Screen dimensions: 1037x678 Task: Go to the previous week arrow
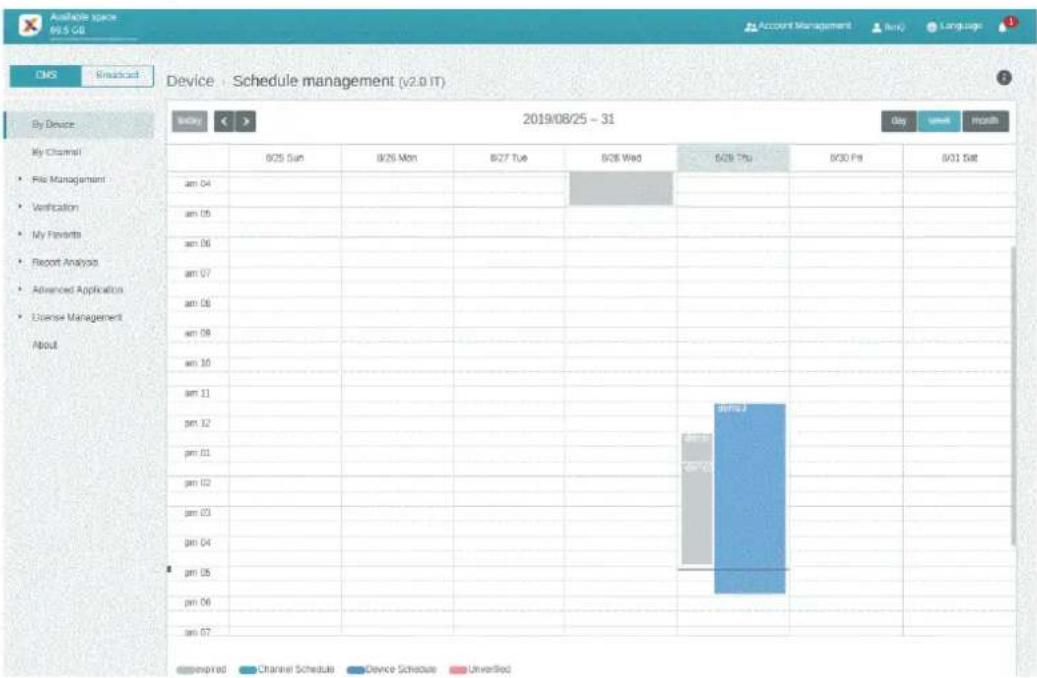(224, 121)
